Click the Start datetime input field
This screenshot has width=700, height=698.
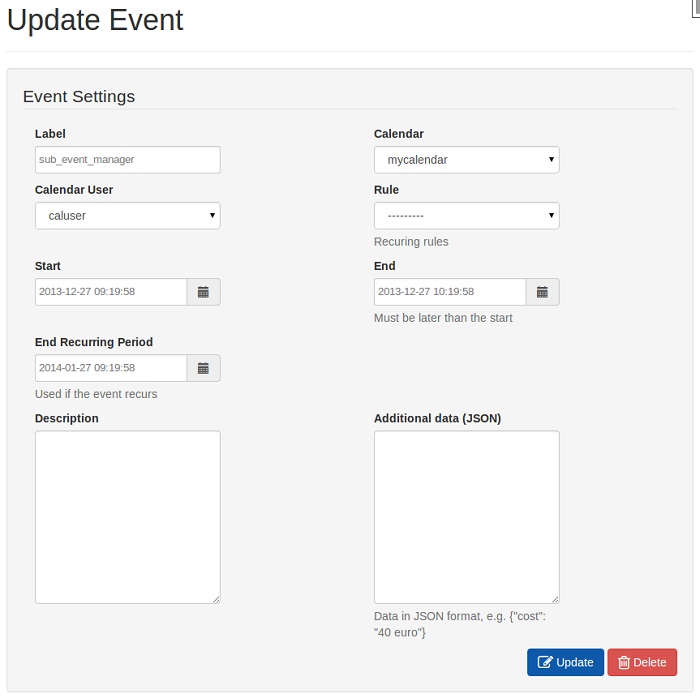coord(111,292)
